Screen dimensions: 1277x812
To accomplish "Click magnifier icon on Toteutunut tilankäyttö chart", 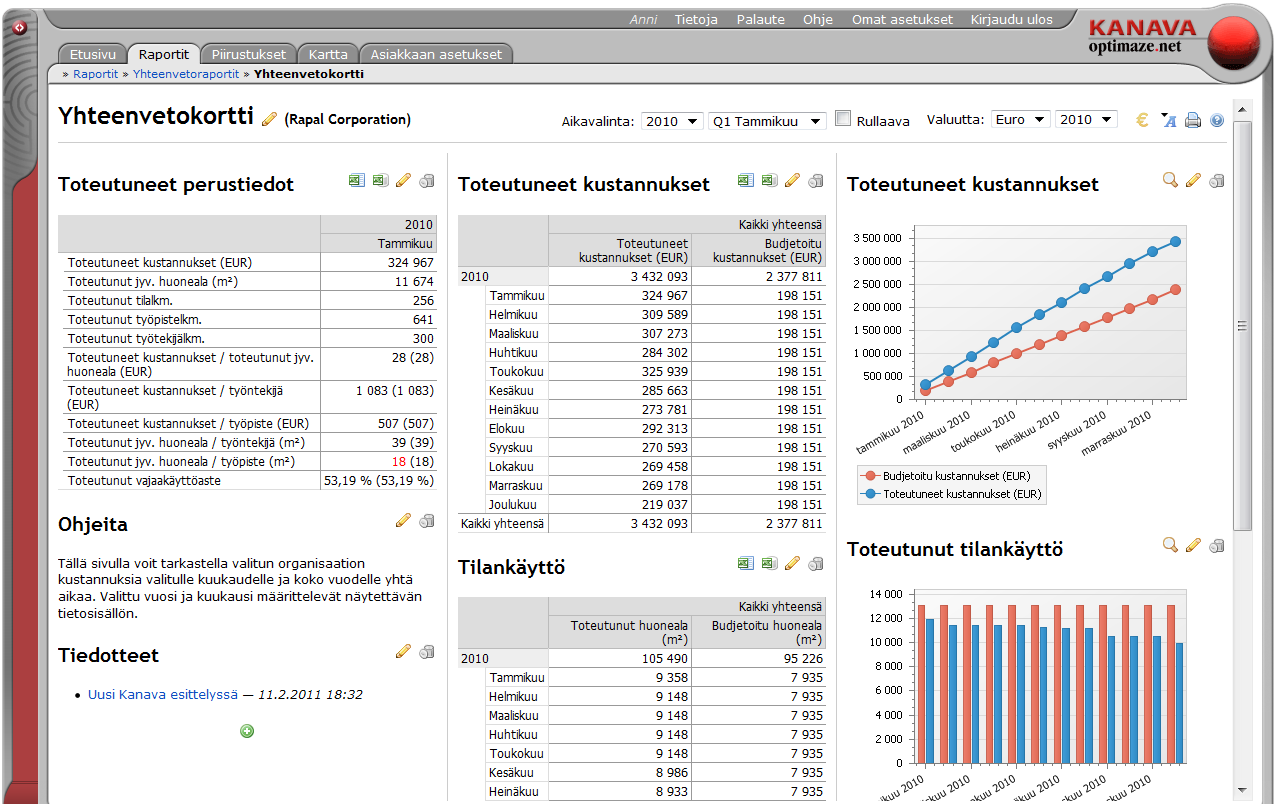I will tap(1170, 545).
